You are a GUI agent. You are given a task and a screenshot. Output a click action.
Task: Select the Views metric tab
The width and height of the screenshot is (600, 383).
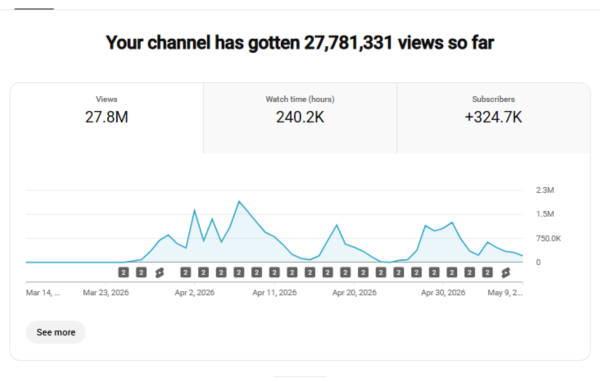pyautogui.click(x=107, y=118)
